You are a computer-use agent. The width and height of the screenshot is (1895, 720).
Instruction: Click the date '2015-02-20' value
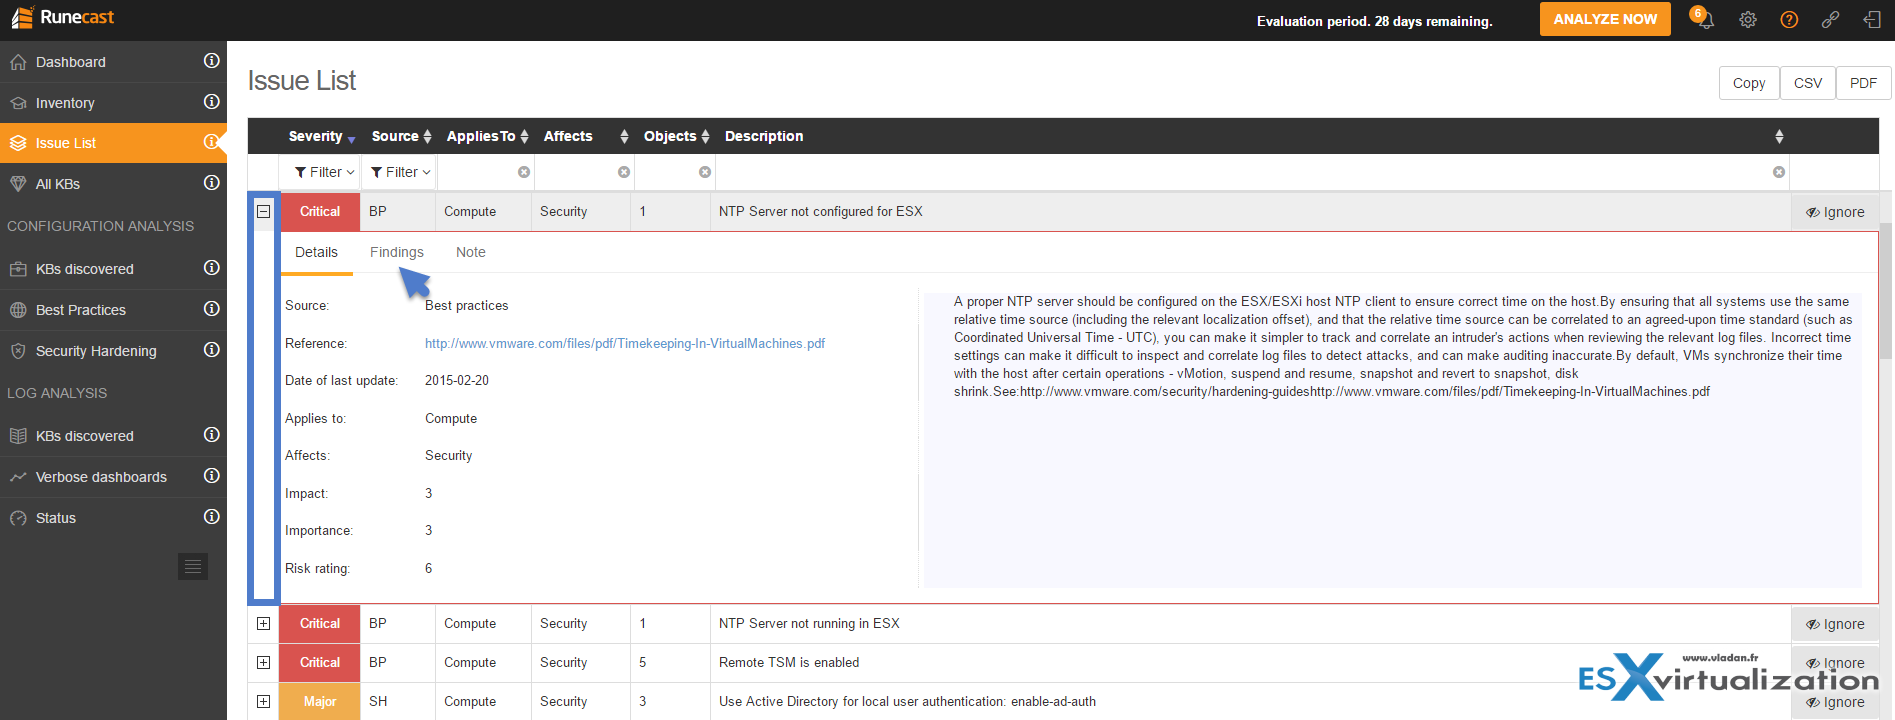tap(457, 380)
